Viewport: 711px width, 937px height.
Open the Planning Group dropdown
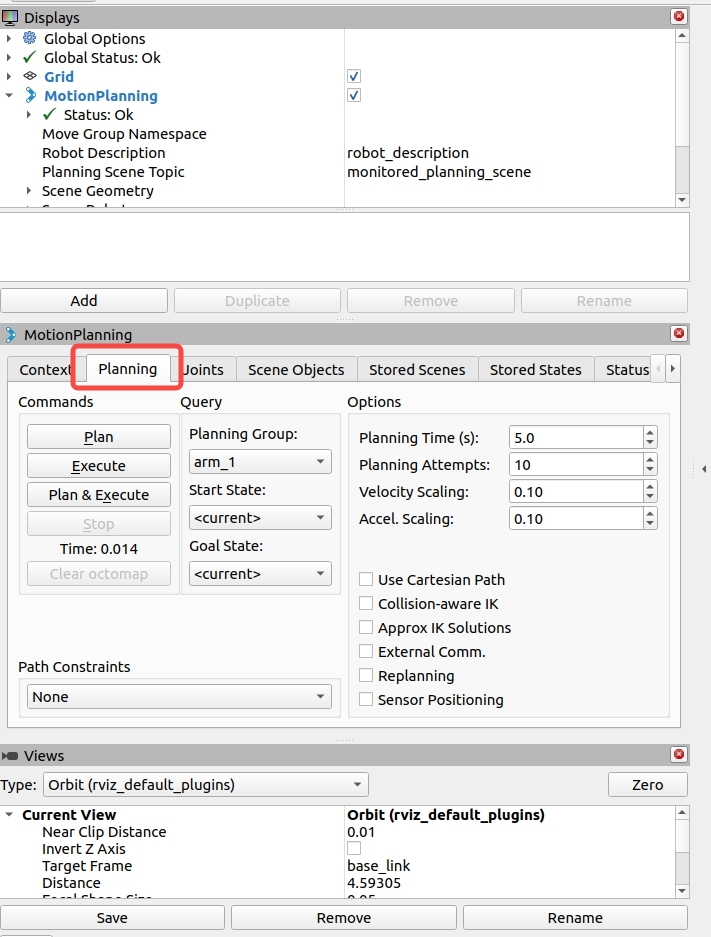point(260,462)
